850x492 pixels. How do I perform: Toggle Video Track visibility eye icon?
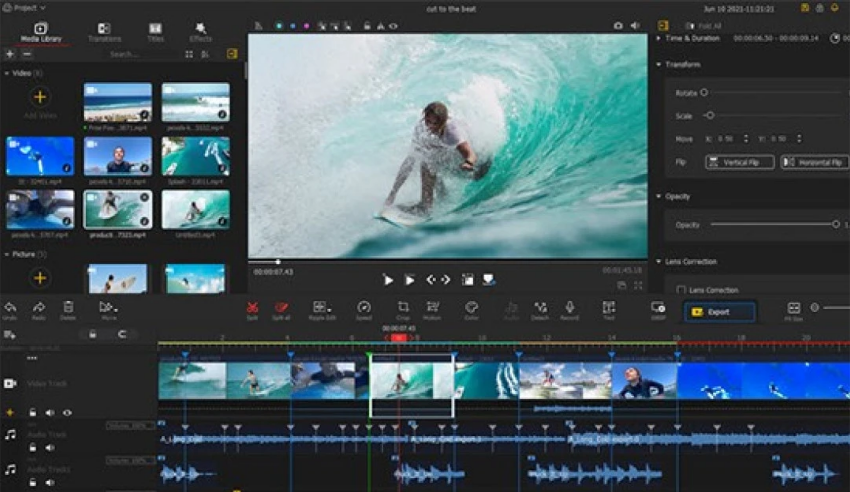coord(67,412)
